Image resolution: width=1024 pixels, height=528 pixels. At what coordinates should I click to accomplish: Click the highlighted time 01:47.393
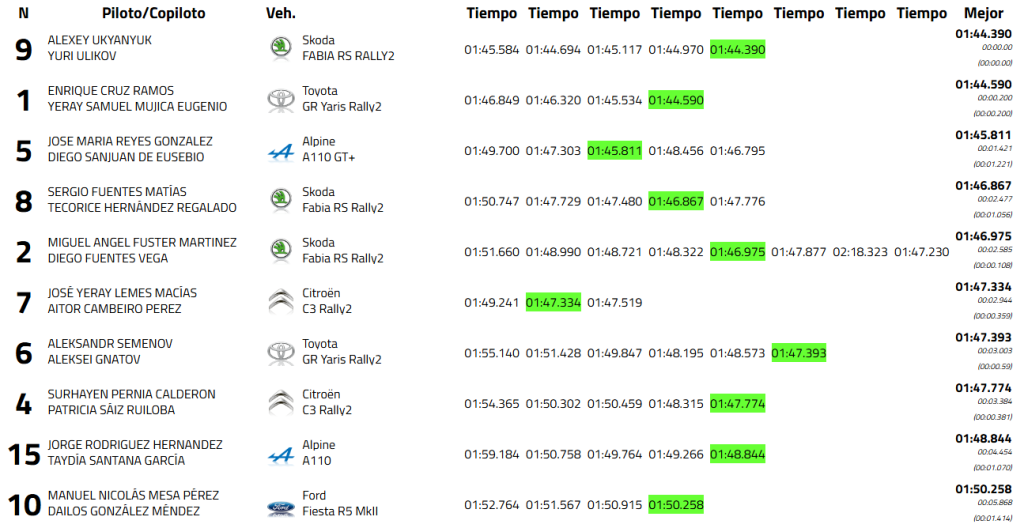pyautogui.click(x=799, y=354)
